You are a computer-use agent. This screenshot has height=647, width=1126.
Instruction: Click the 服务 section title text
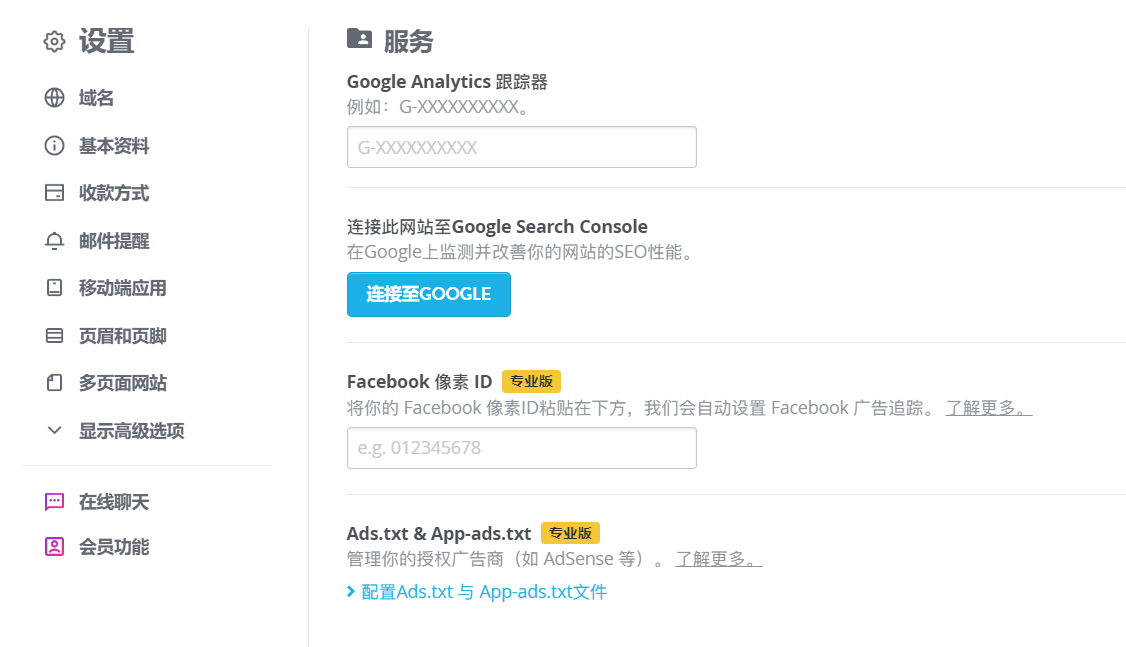click(x=408, y=42)
